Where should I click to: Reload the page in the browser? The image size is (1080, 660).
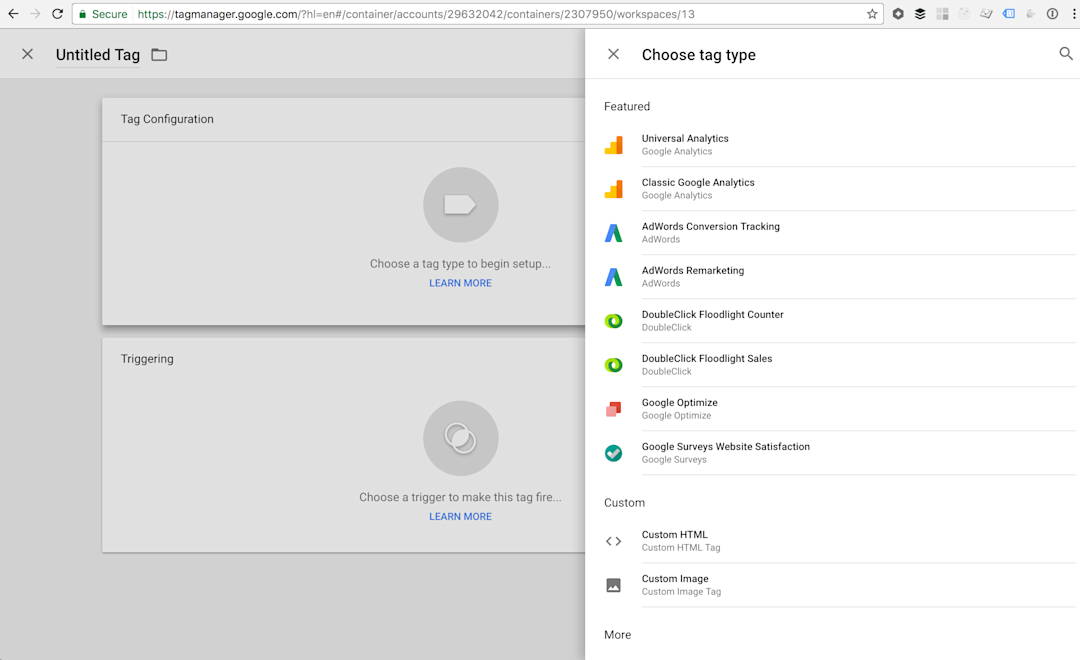(58, 14)
